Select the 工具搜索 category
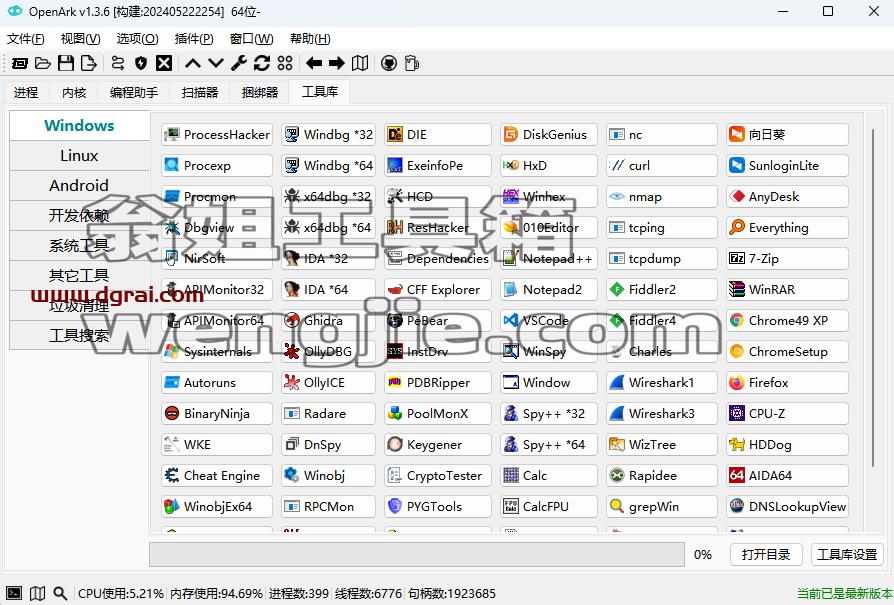Viewport: 894px width, 605px height. point(79,336)
